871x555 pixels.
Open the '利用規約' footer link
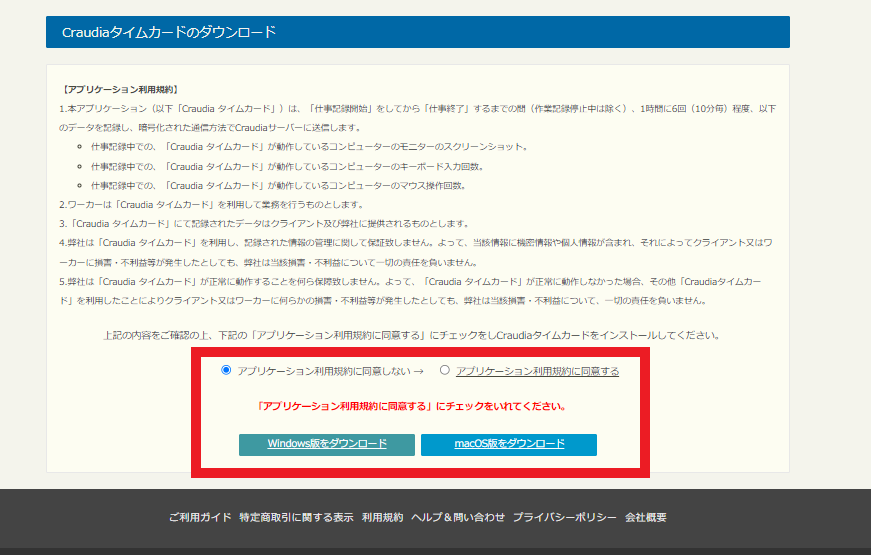(382, 517)
